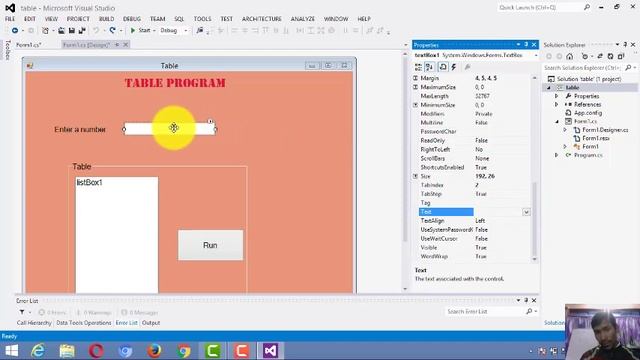Click the Save toolbar icon
The height and width of the screenshot is (360, 640).
(71, 31)
